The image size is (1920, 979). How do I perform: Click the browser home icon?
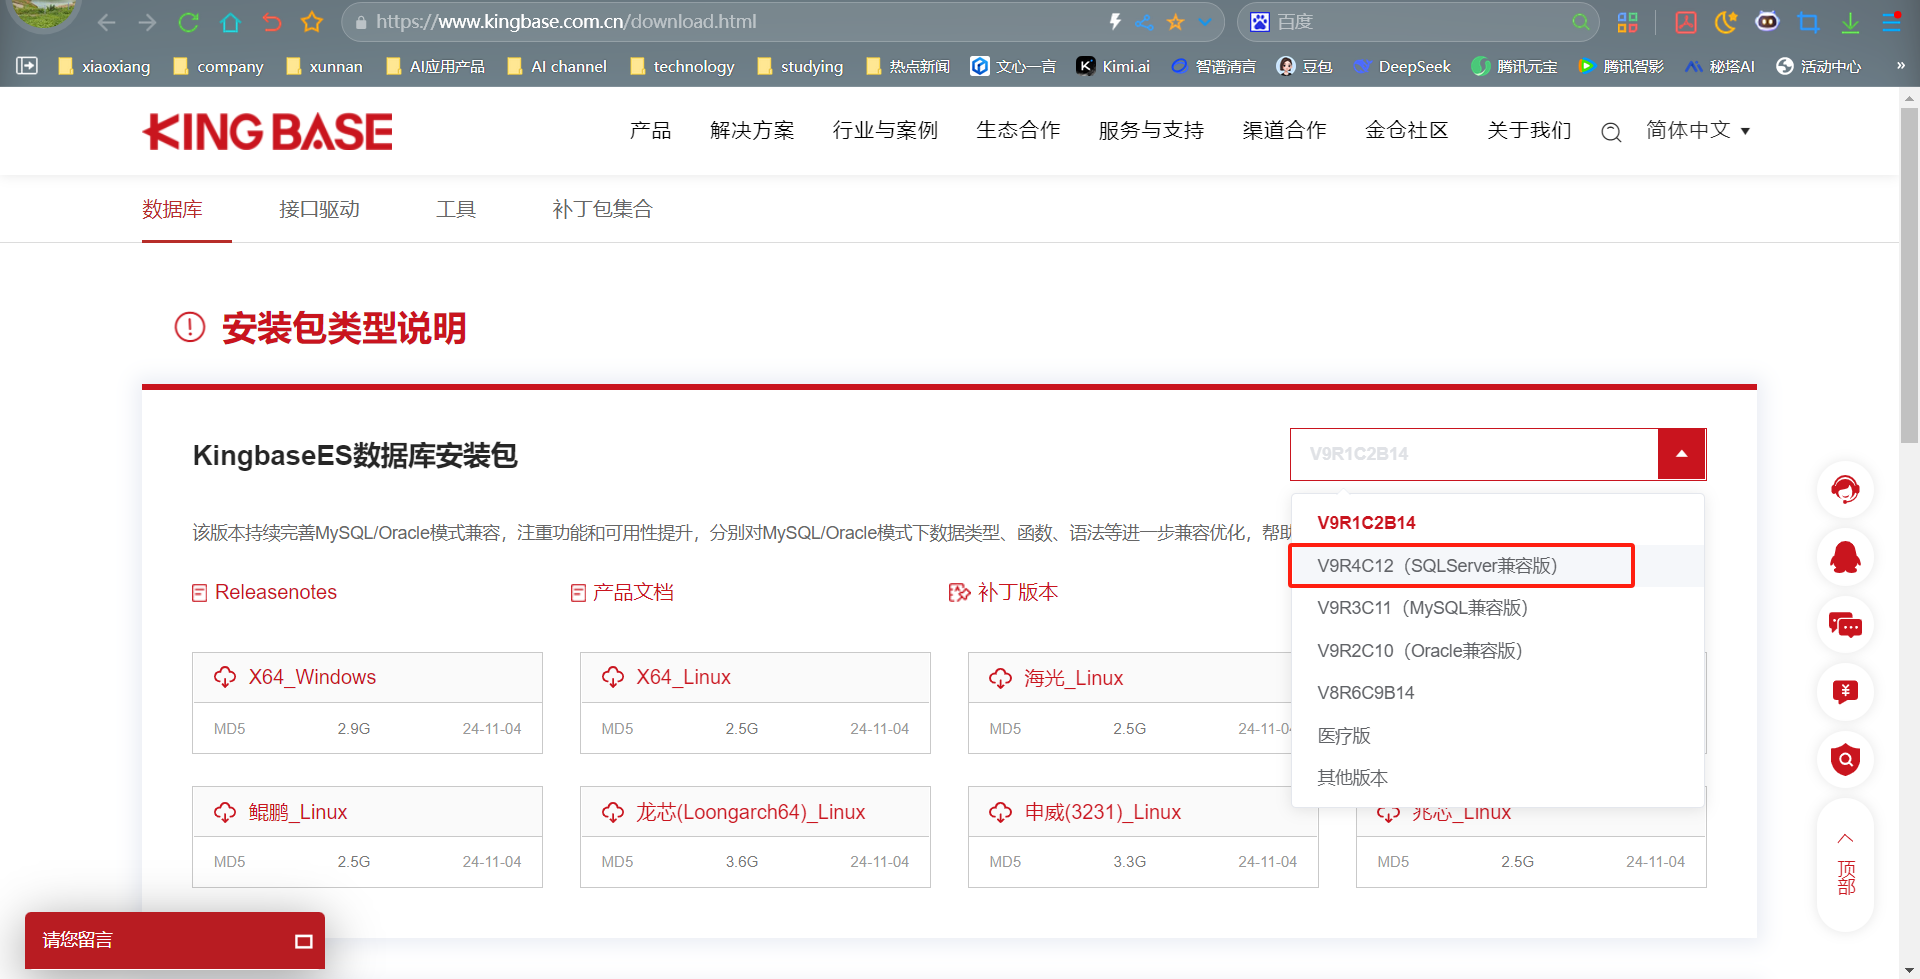230,22
